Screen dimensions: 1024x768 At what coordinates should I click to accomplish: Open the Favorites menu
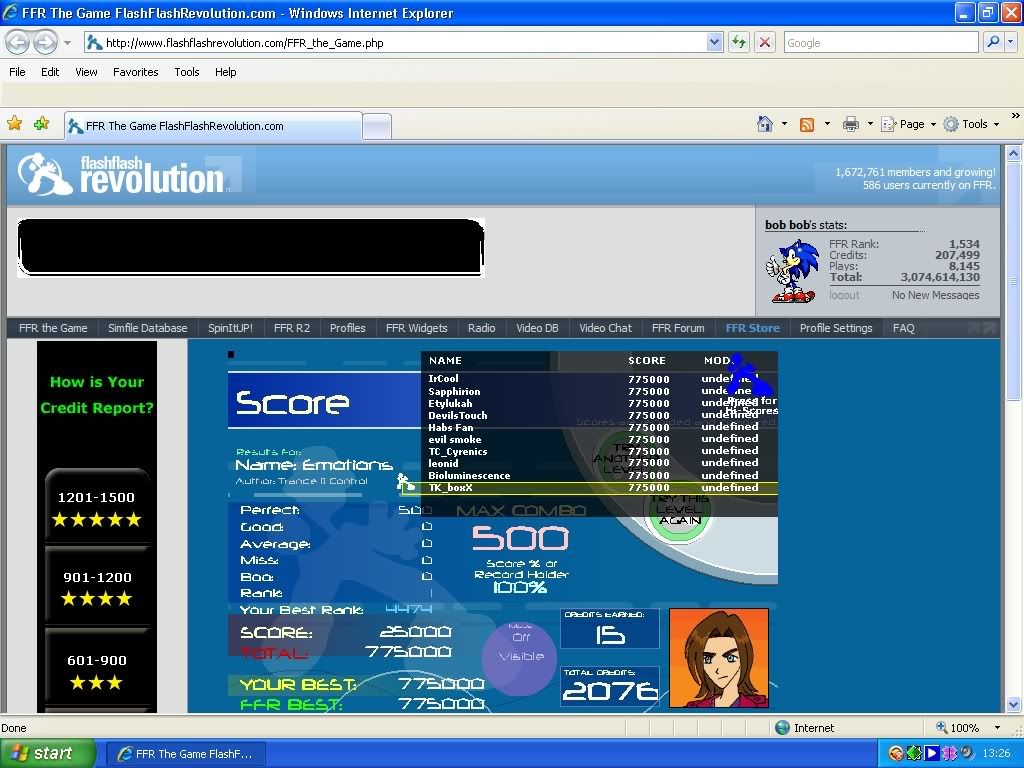[x=135, y=72]
